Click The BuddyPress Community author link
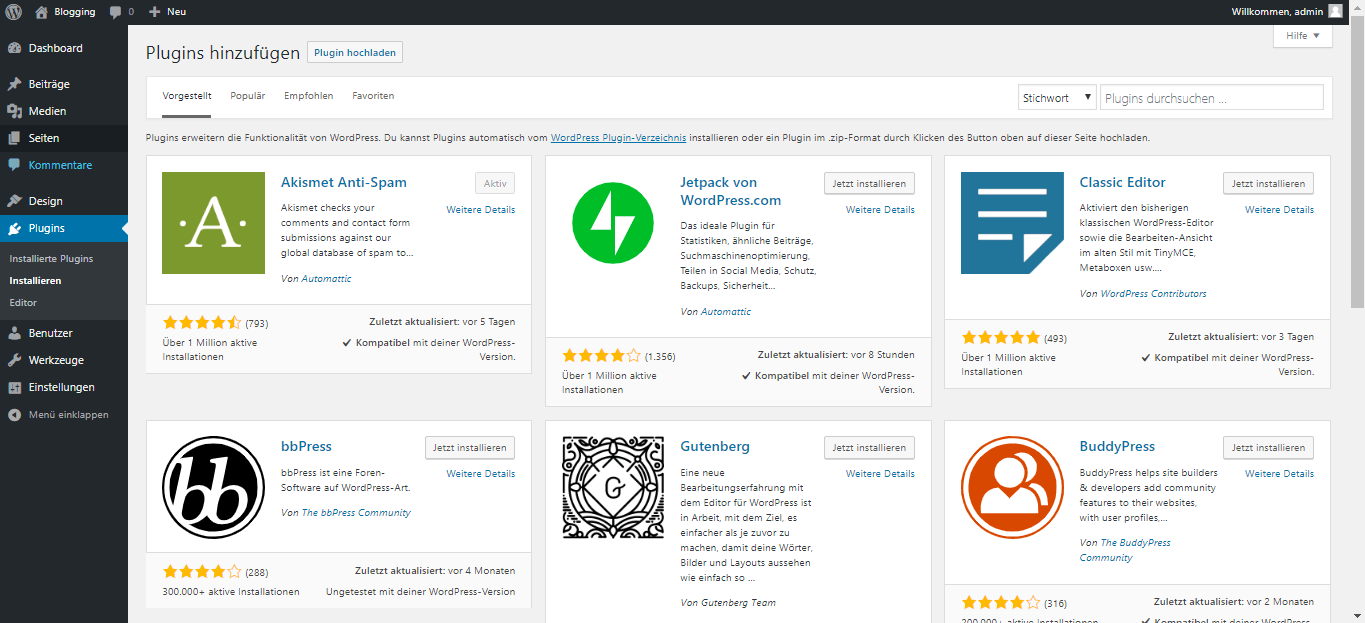This screenshot has height=623, width=1365. coord(1125,550)
